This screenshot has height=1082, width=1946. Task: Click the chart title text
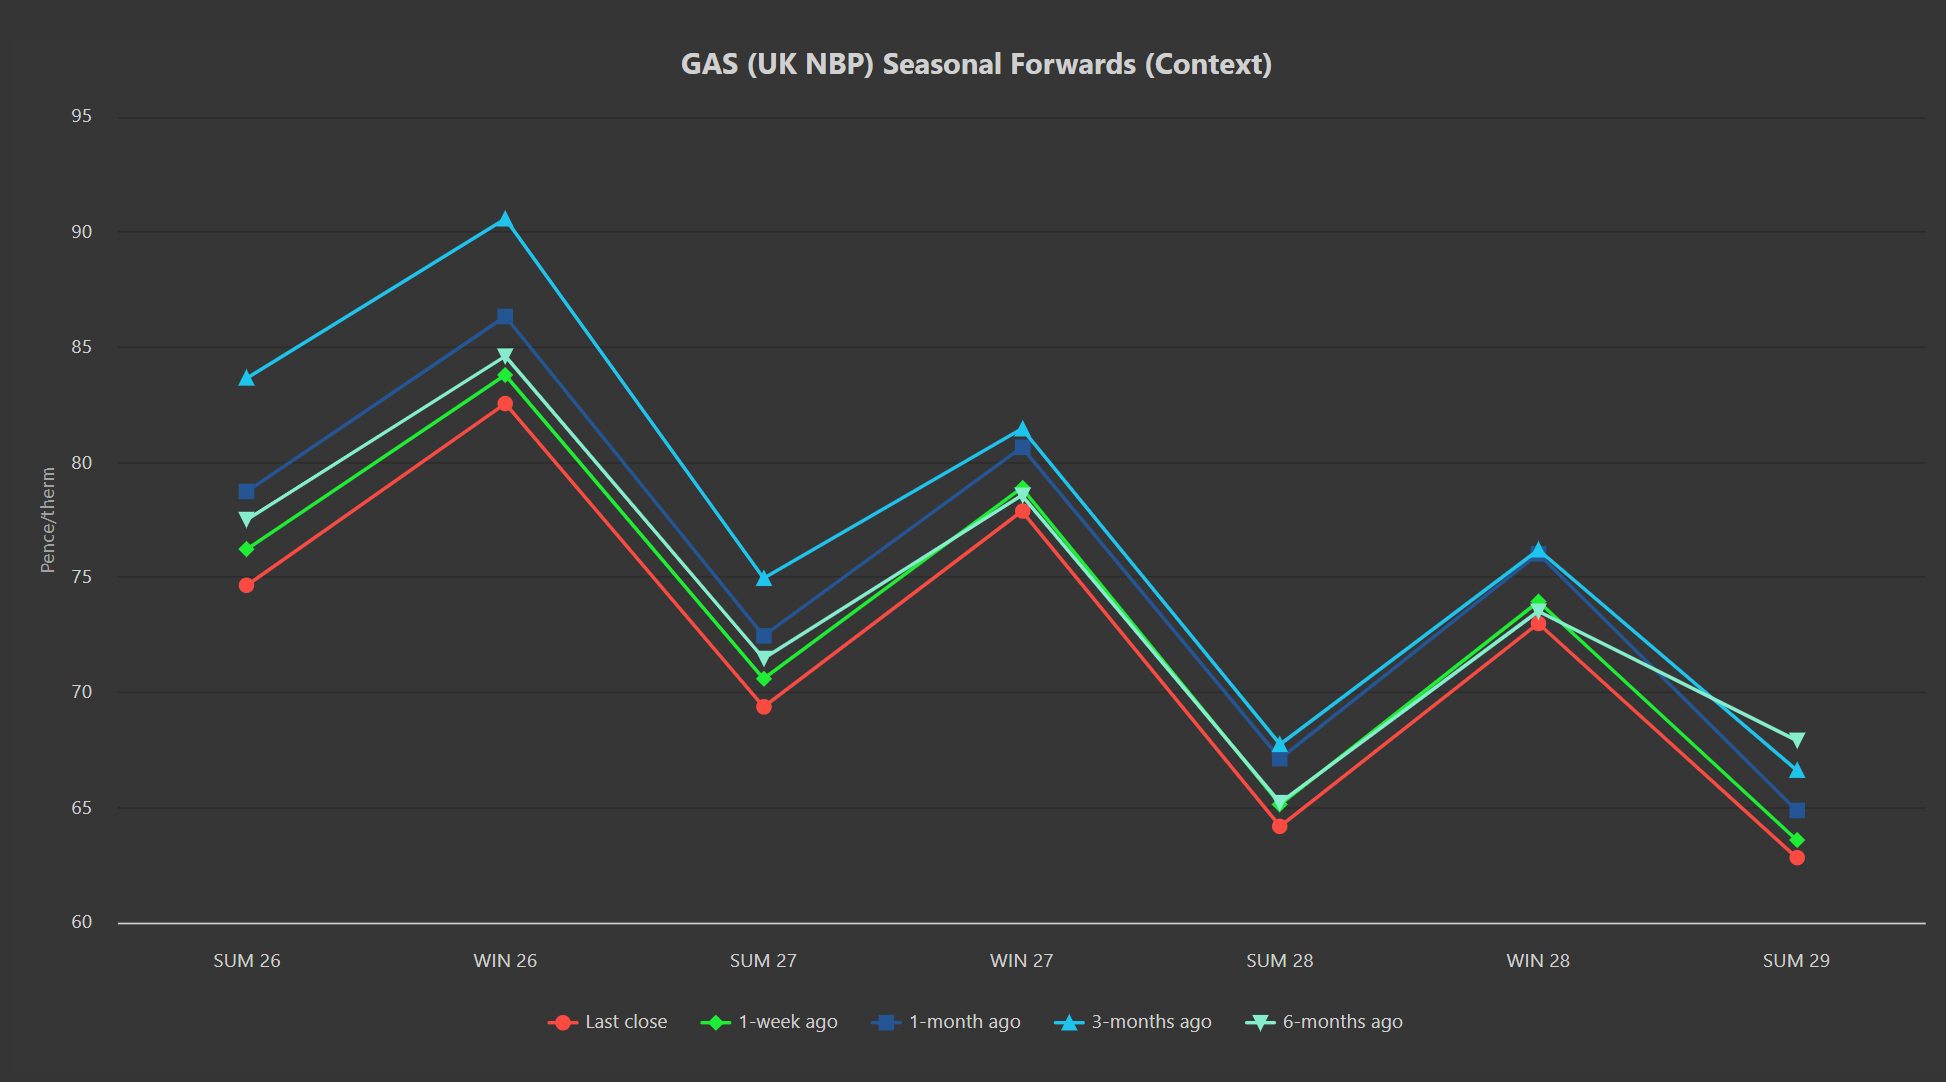tap(976, 64)
